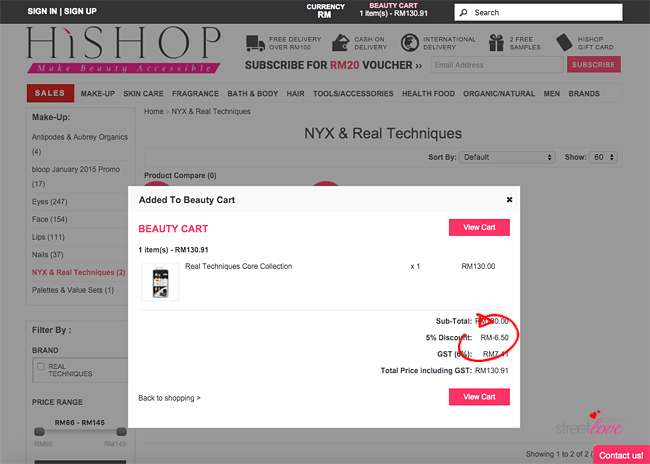This screenshot has height=464, width=650.
Task: Click the 2 free samples gift icon
Action: click(x=496, y=43)
